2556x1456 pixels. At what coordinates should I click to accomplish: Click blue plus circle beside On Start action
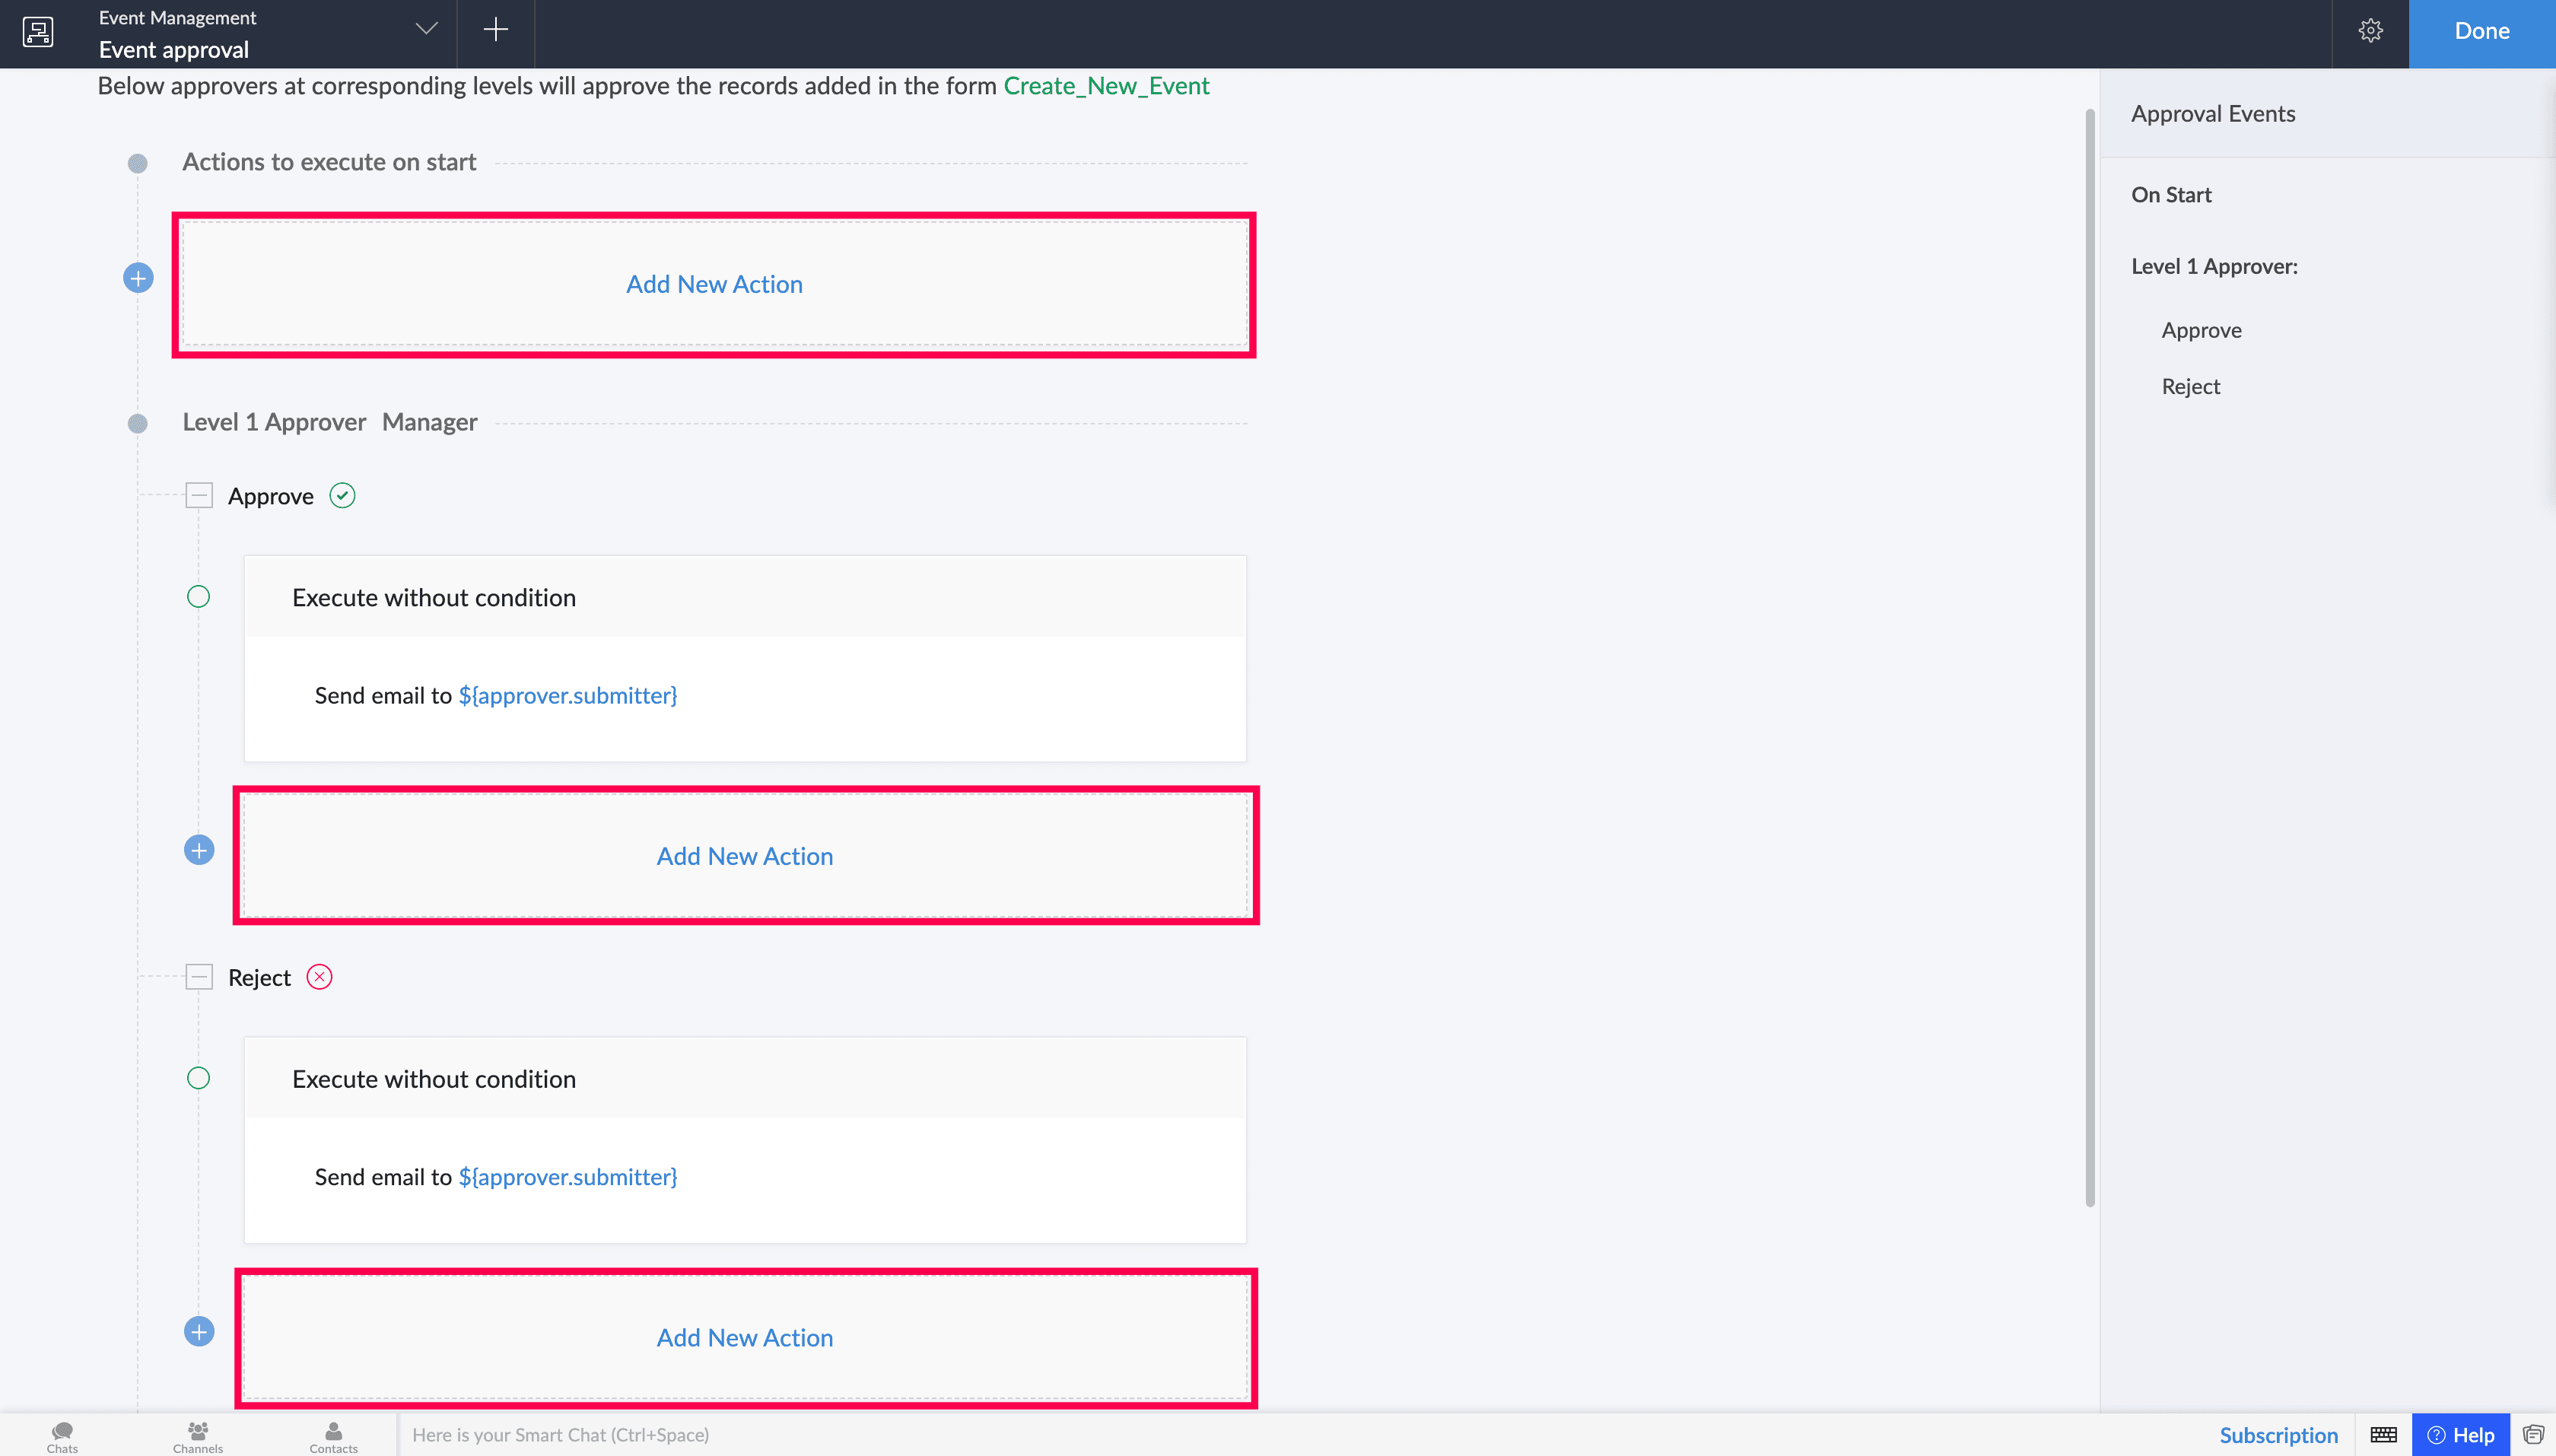(138, 278)
